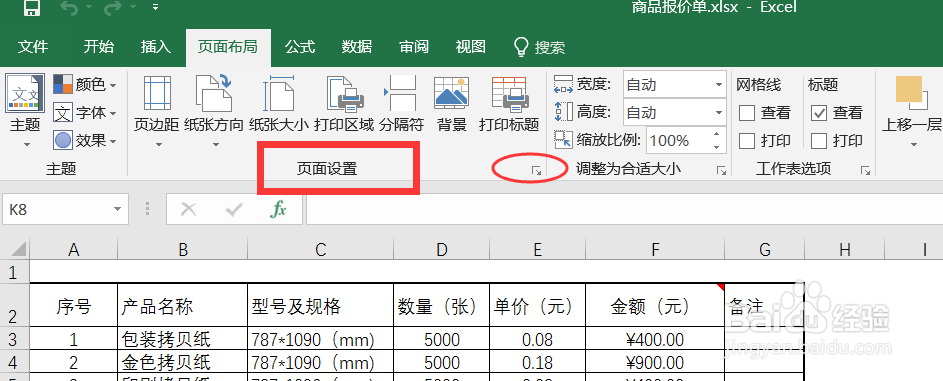This screenshot has width=943, height=381.
Task: Increase 缩放比例 with the up spinner
Action: pos(717,135)
